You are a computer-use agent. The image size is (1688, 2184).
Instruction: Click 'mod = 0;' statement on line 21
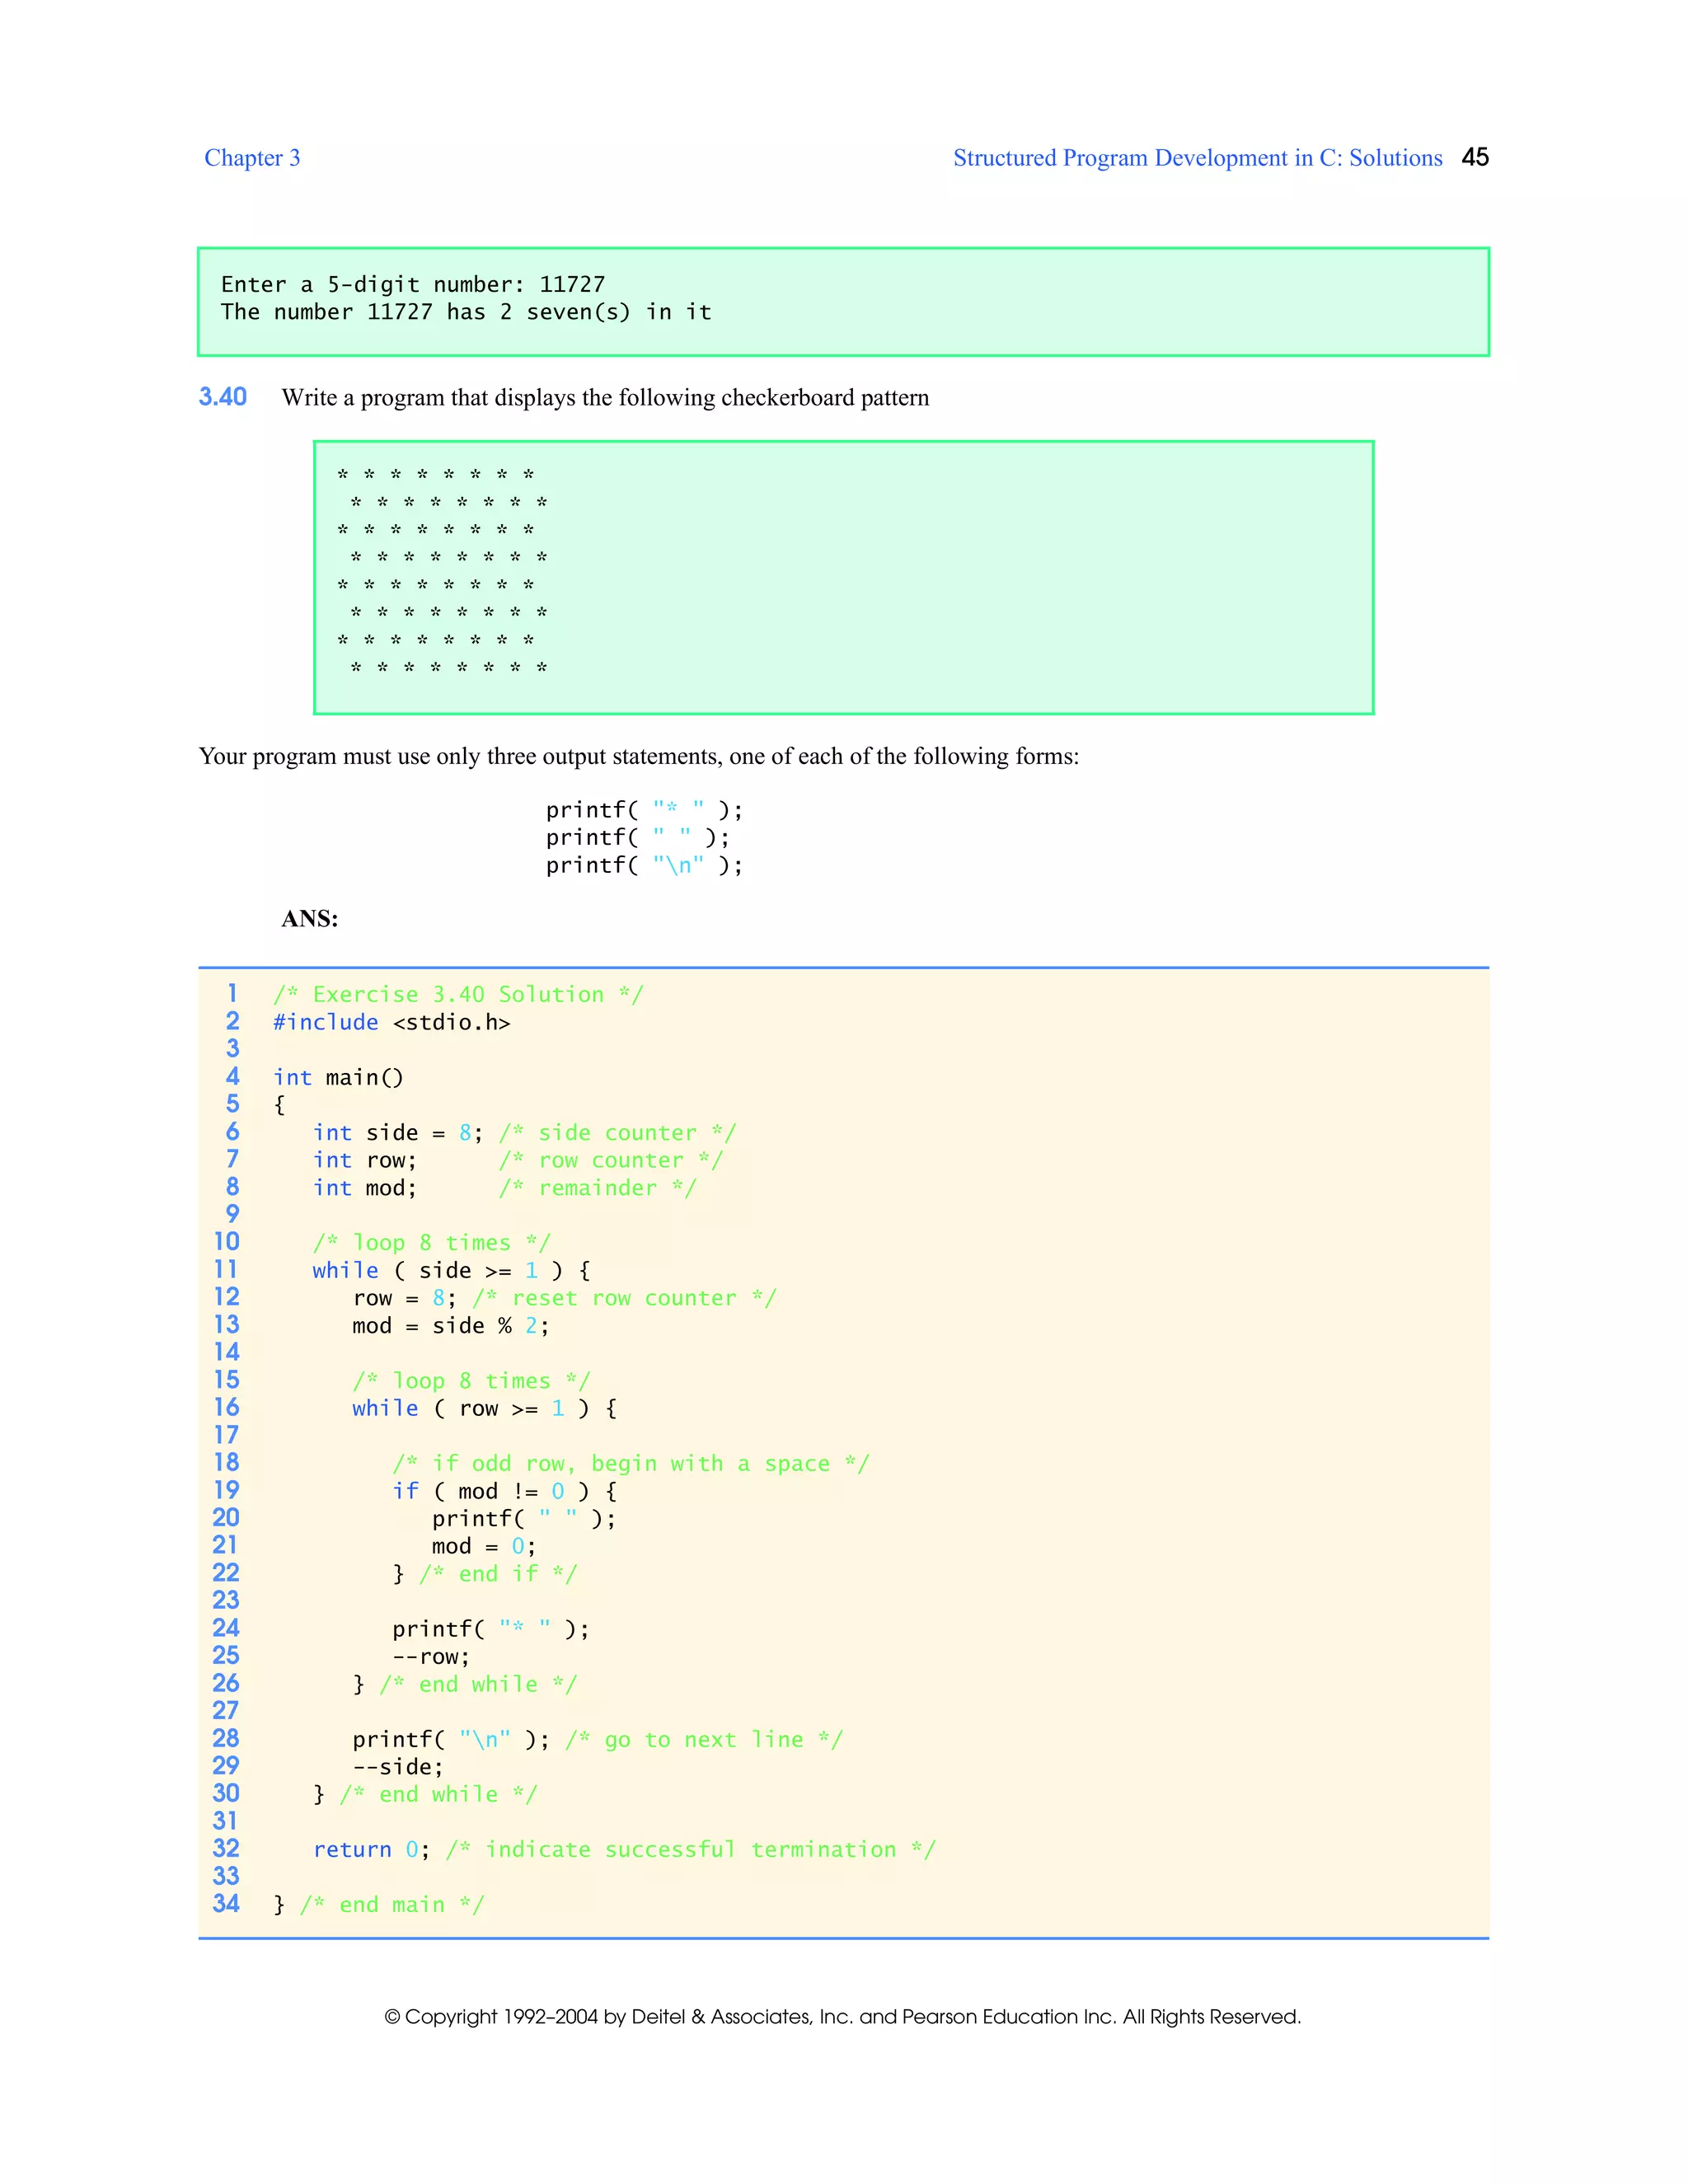(x=484, y=1547)
